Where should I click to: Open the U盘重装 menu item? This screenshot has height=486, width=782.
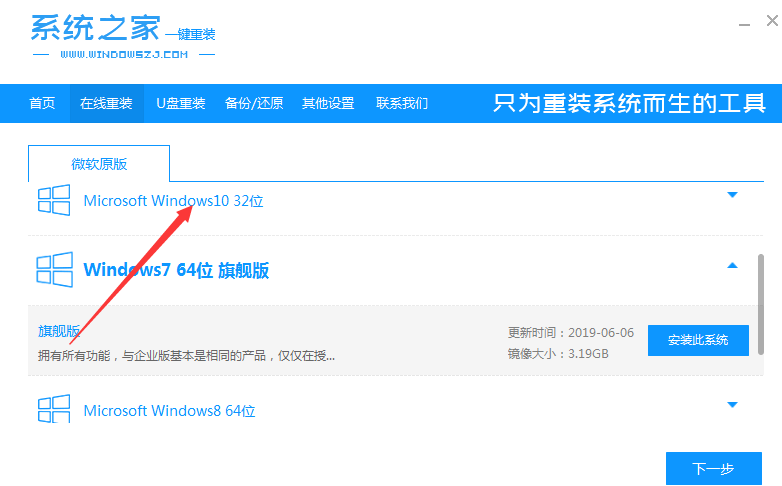pyautogui.click(x=180, y=104)
